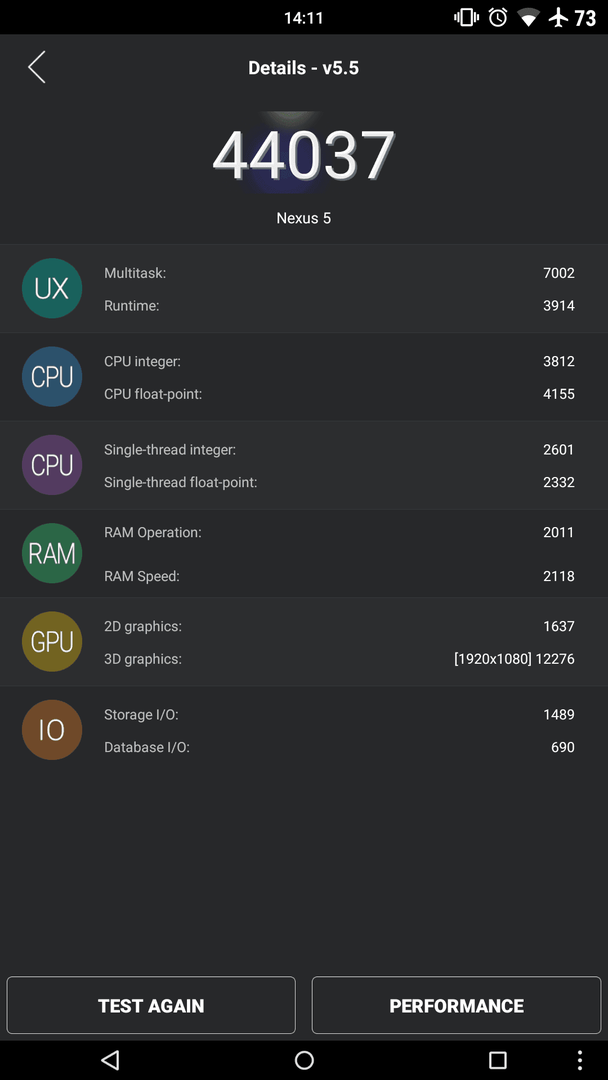Tap the TEST AGAIN button

click(151, 1006)
